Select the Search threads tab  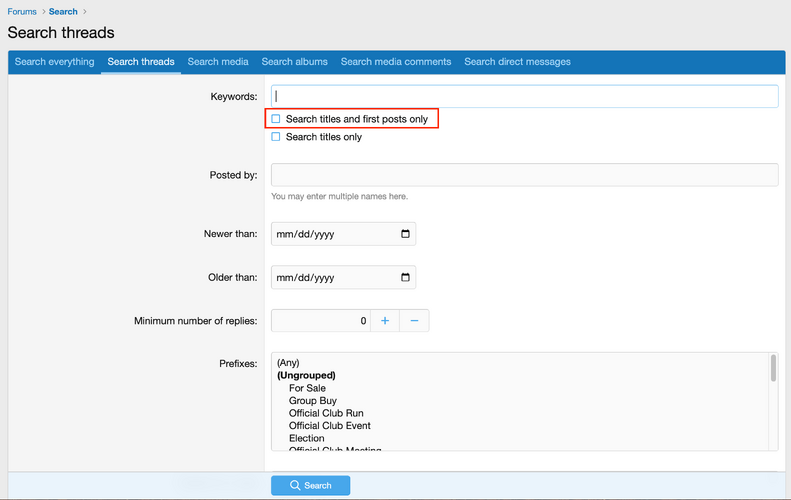coord(141,62)
